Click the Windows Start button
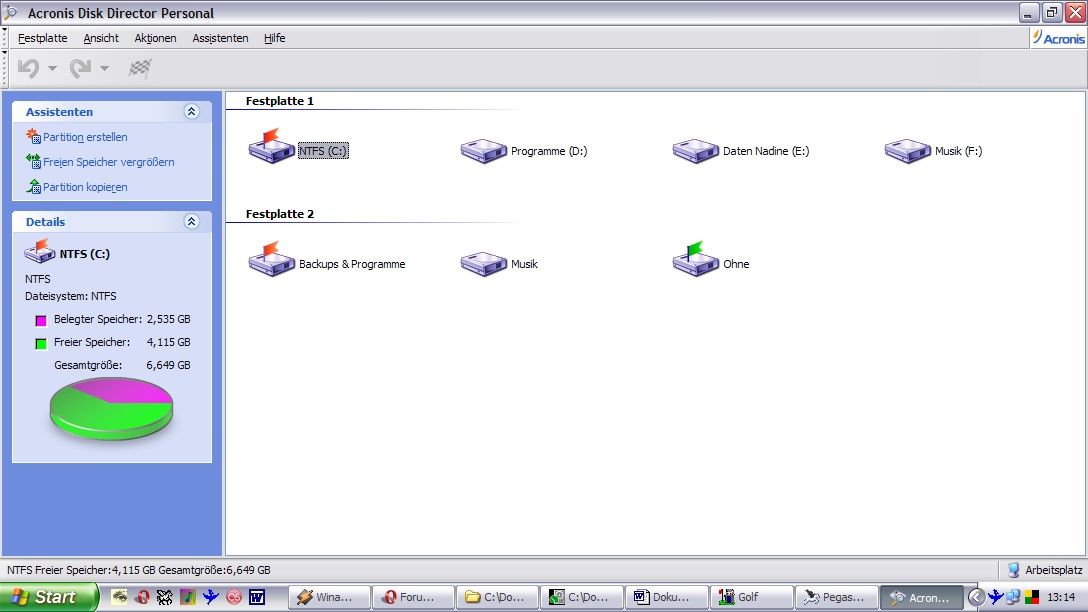 tap(49, 597)
